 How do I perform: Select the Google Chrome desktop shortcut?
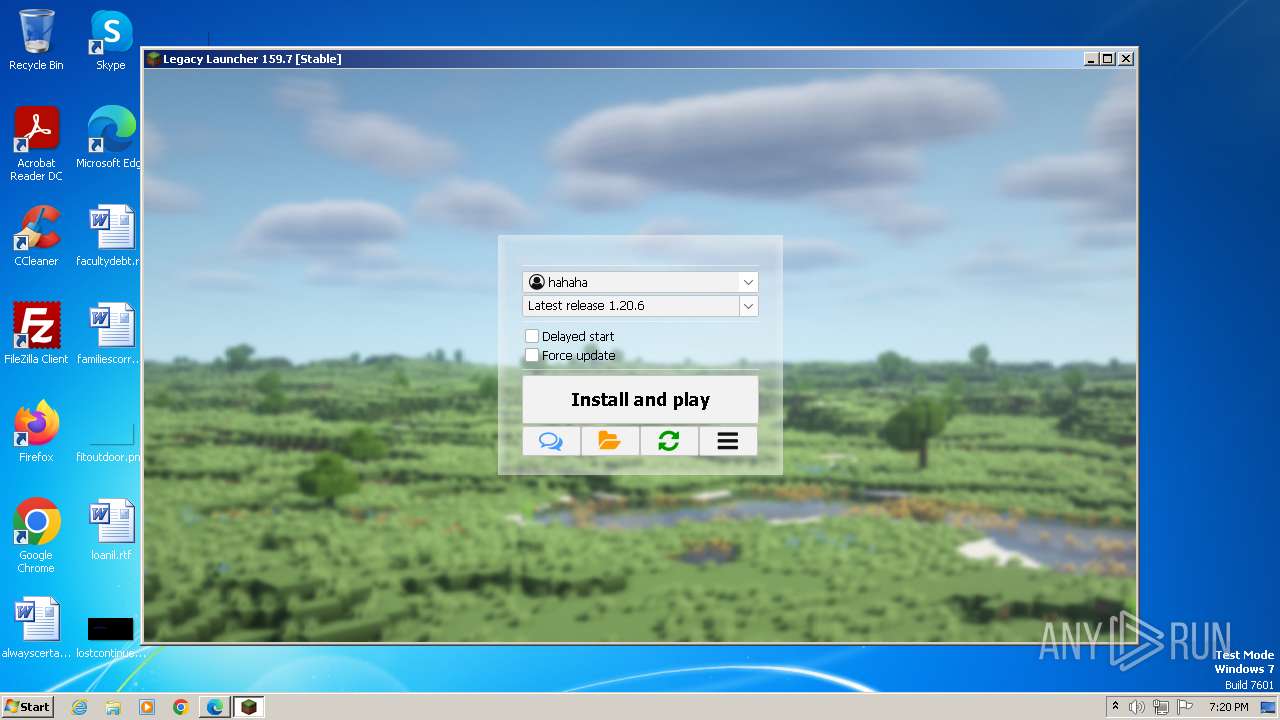[36, 536]
